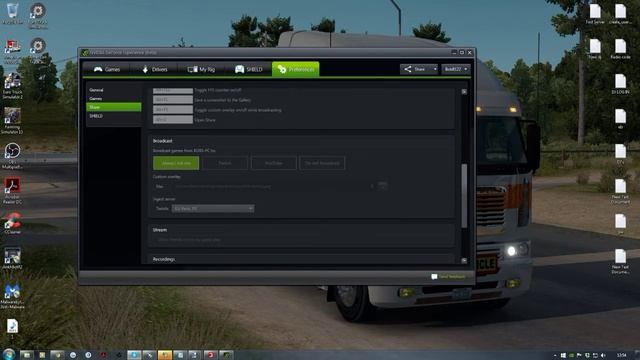Click the NVIDIA logo in title bar
Viewport: 640px width, 360px height.
tap(85, 53)
